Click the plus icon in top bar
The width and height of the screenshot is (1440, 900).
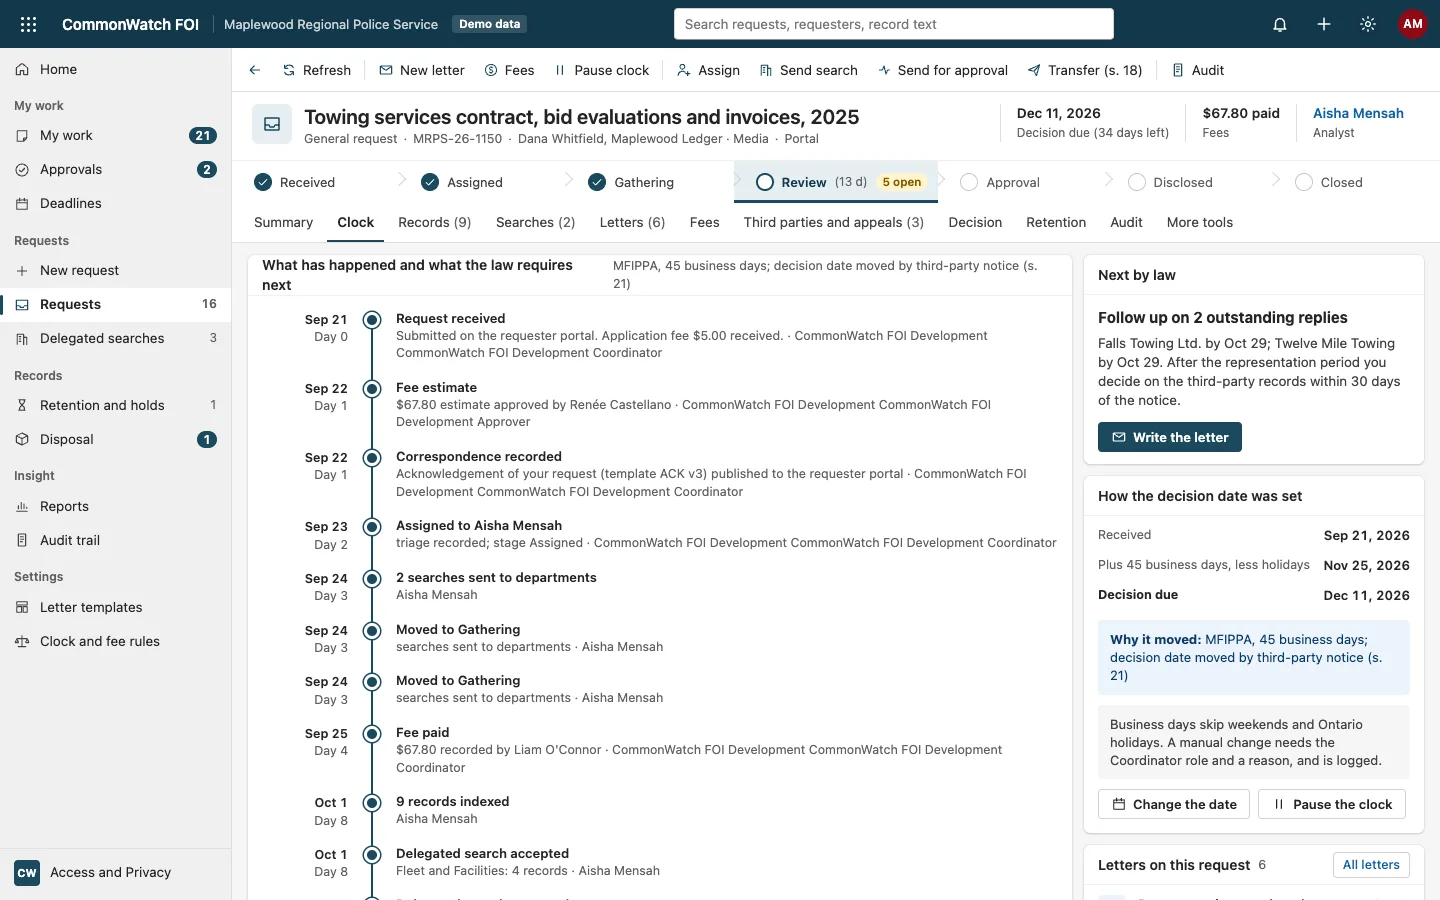1324,24
